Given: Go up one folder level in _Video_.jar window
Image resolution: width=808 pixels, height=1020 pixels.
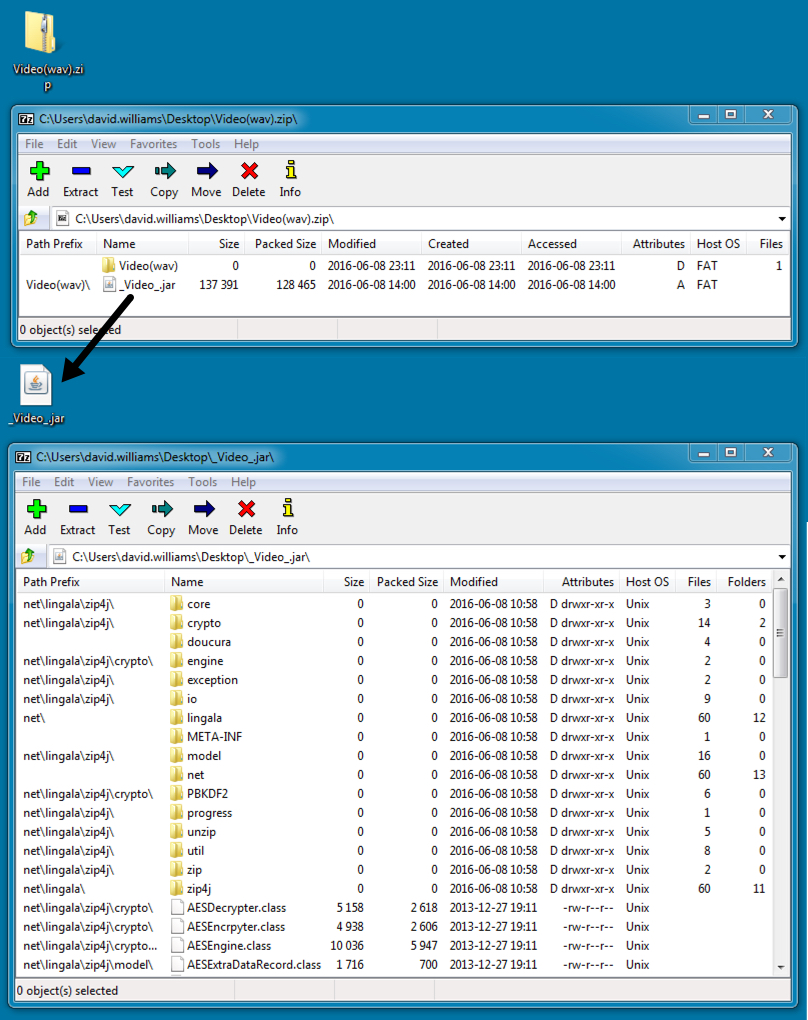Looking at the screenshot, I should [31, 556].
